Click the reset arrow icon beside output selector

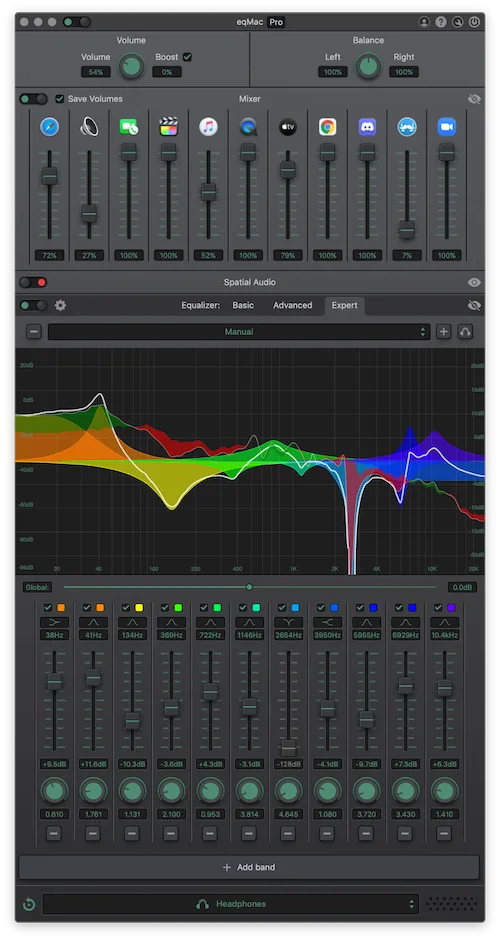(x=28, y=904)
